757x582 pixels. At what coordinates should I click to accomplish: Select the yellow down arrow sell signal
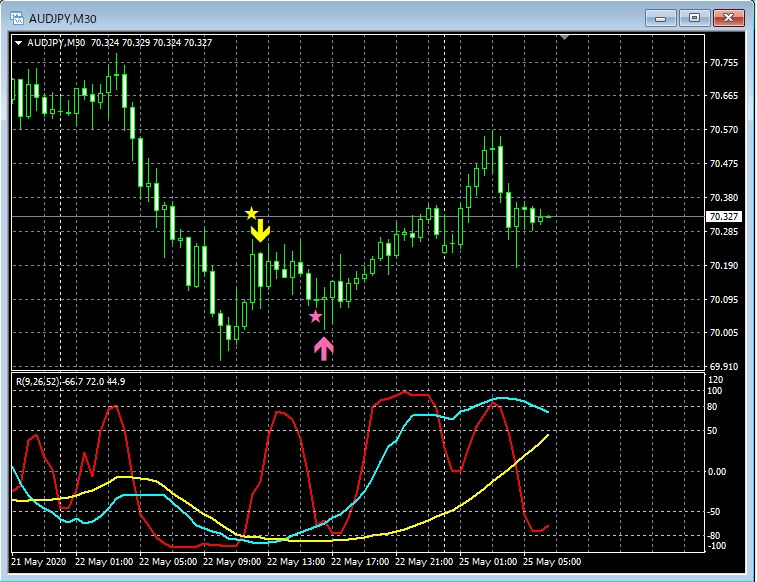(x=260, y=232)
